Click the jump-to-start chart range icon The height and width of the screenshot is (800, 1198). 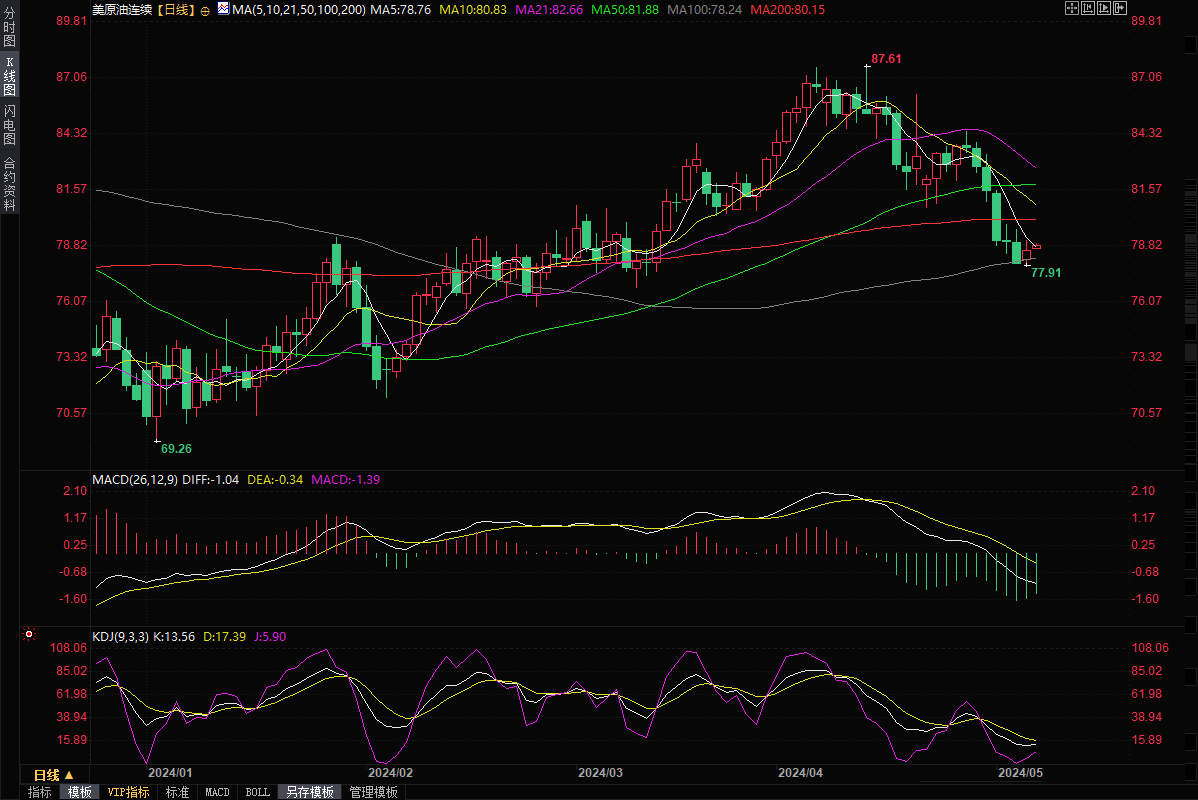click(1088, 8)
